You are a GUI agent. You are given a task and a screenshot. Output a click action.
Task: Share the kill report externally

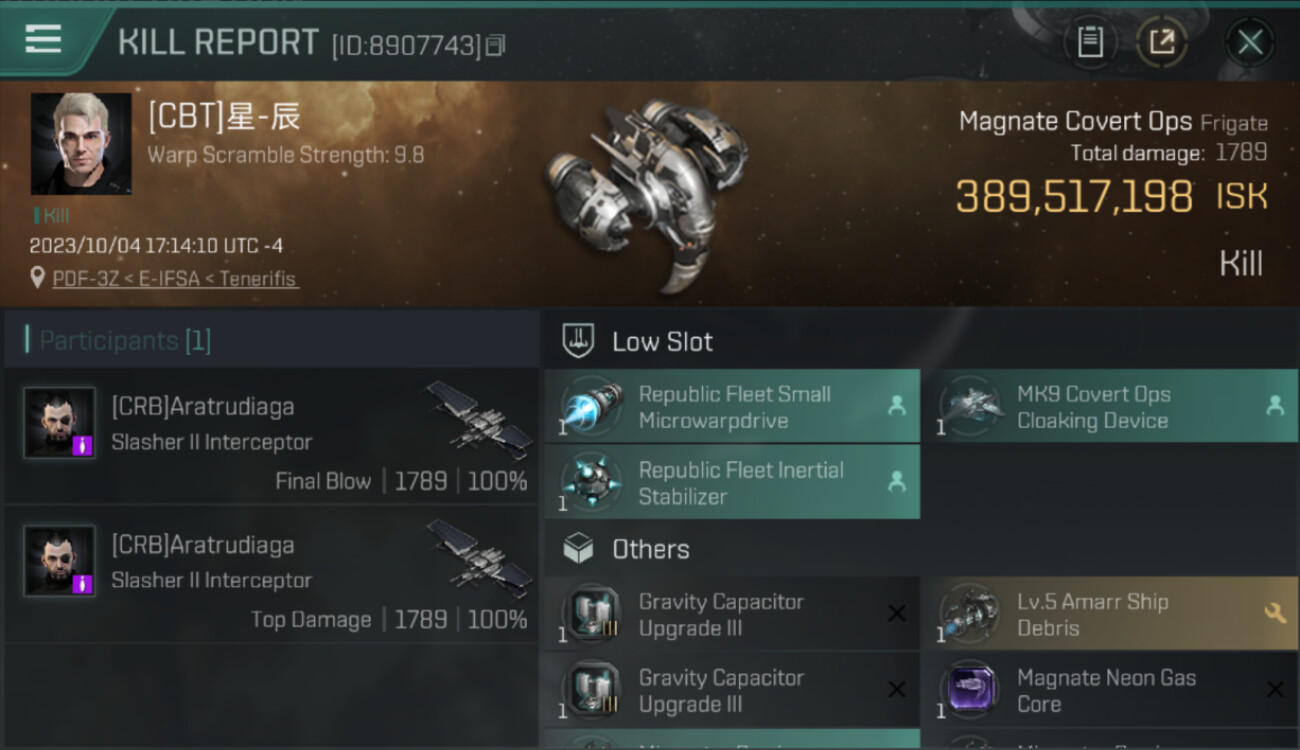tap(1161, 42)
